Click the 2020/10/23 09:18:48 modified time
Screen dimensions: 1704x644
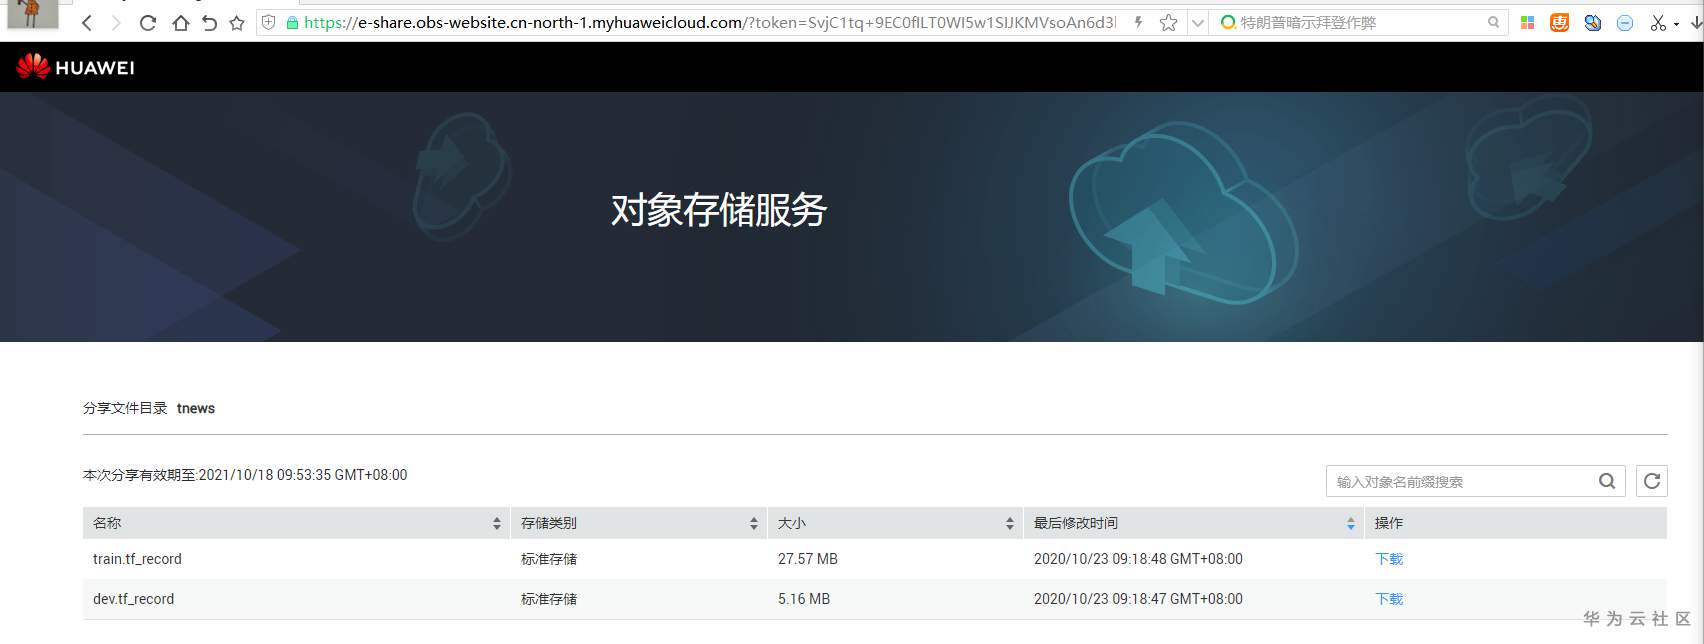click(x=1138, y=559)
